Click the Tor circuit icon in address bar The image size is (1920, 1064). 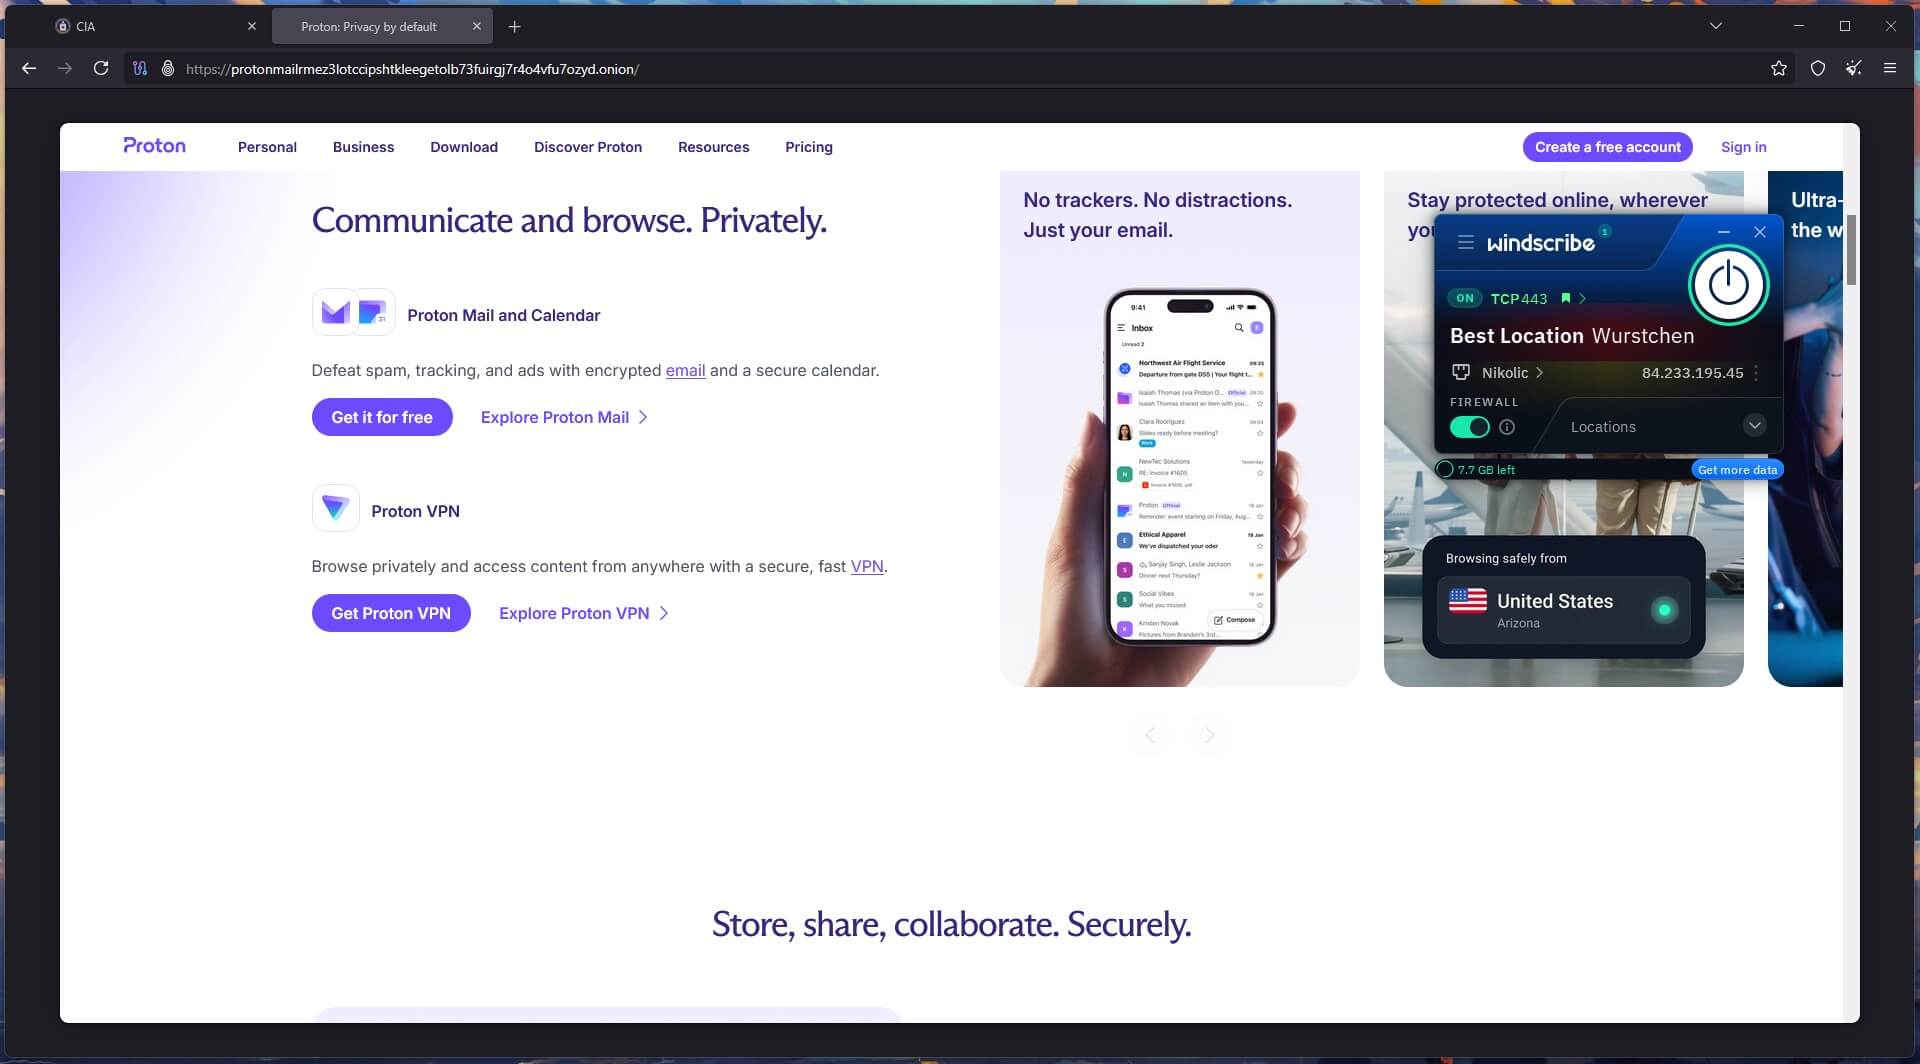click(x=140, y=68)
